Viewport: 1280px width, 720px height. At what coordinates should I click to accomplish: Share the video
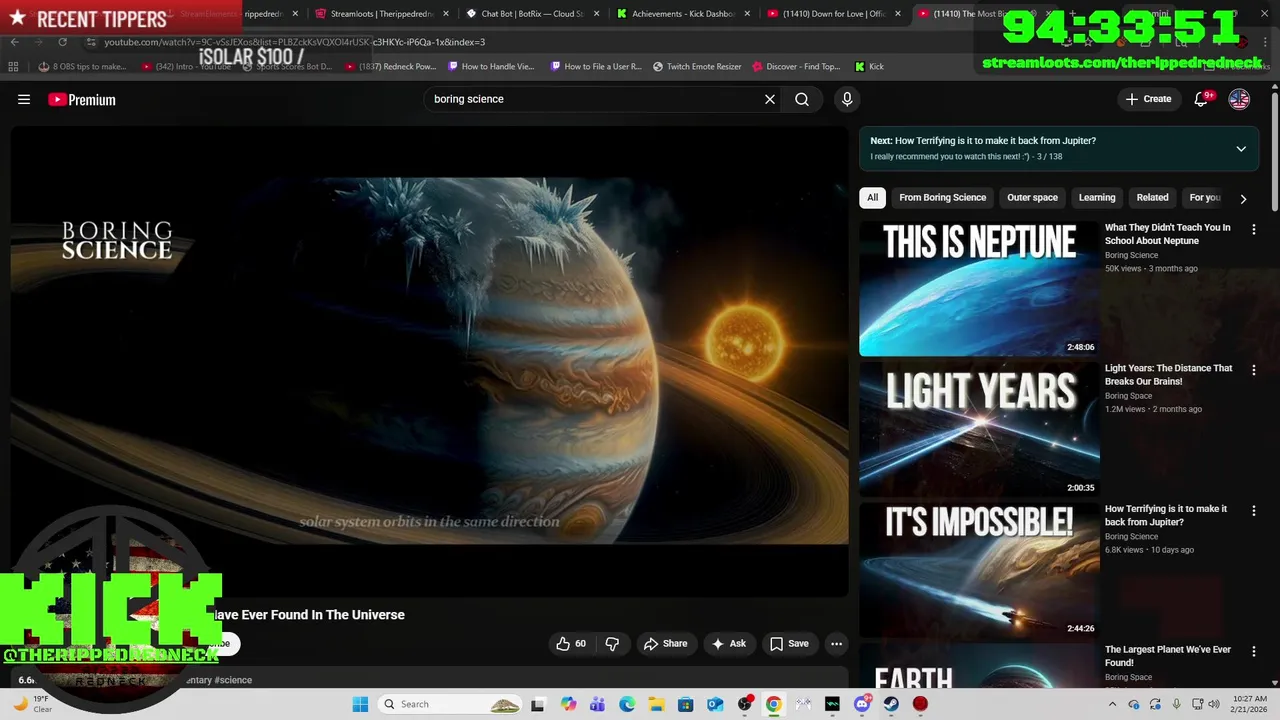pos(665,644)
